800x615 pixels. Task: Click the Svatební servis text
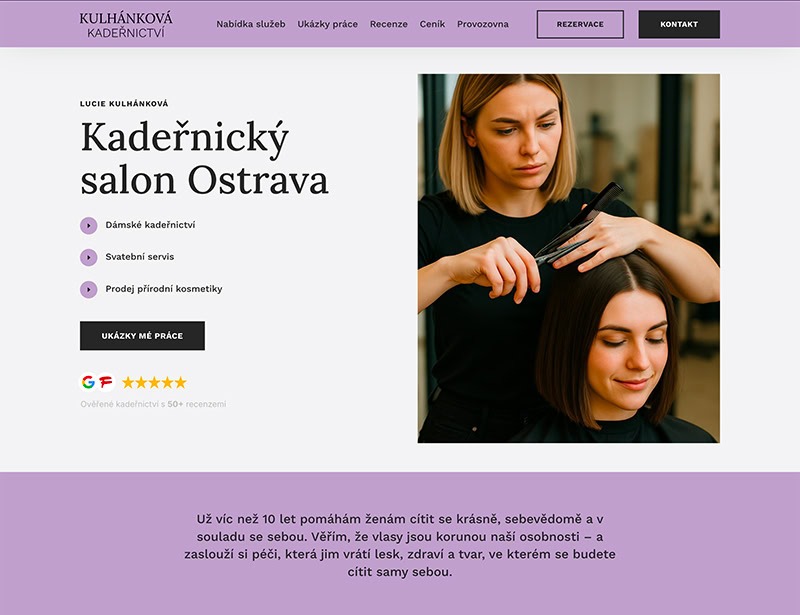coord(140,257)
